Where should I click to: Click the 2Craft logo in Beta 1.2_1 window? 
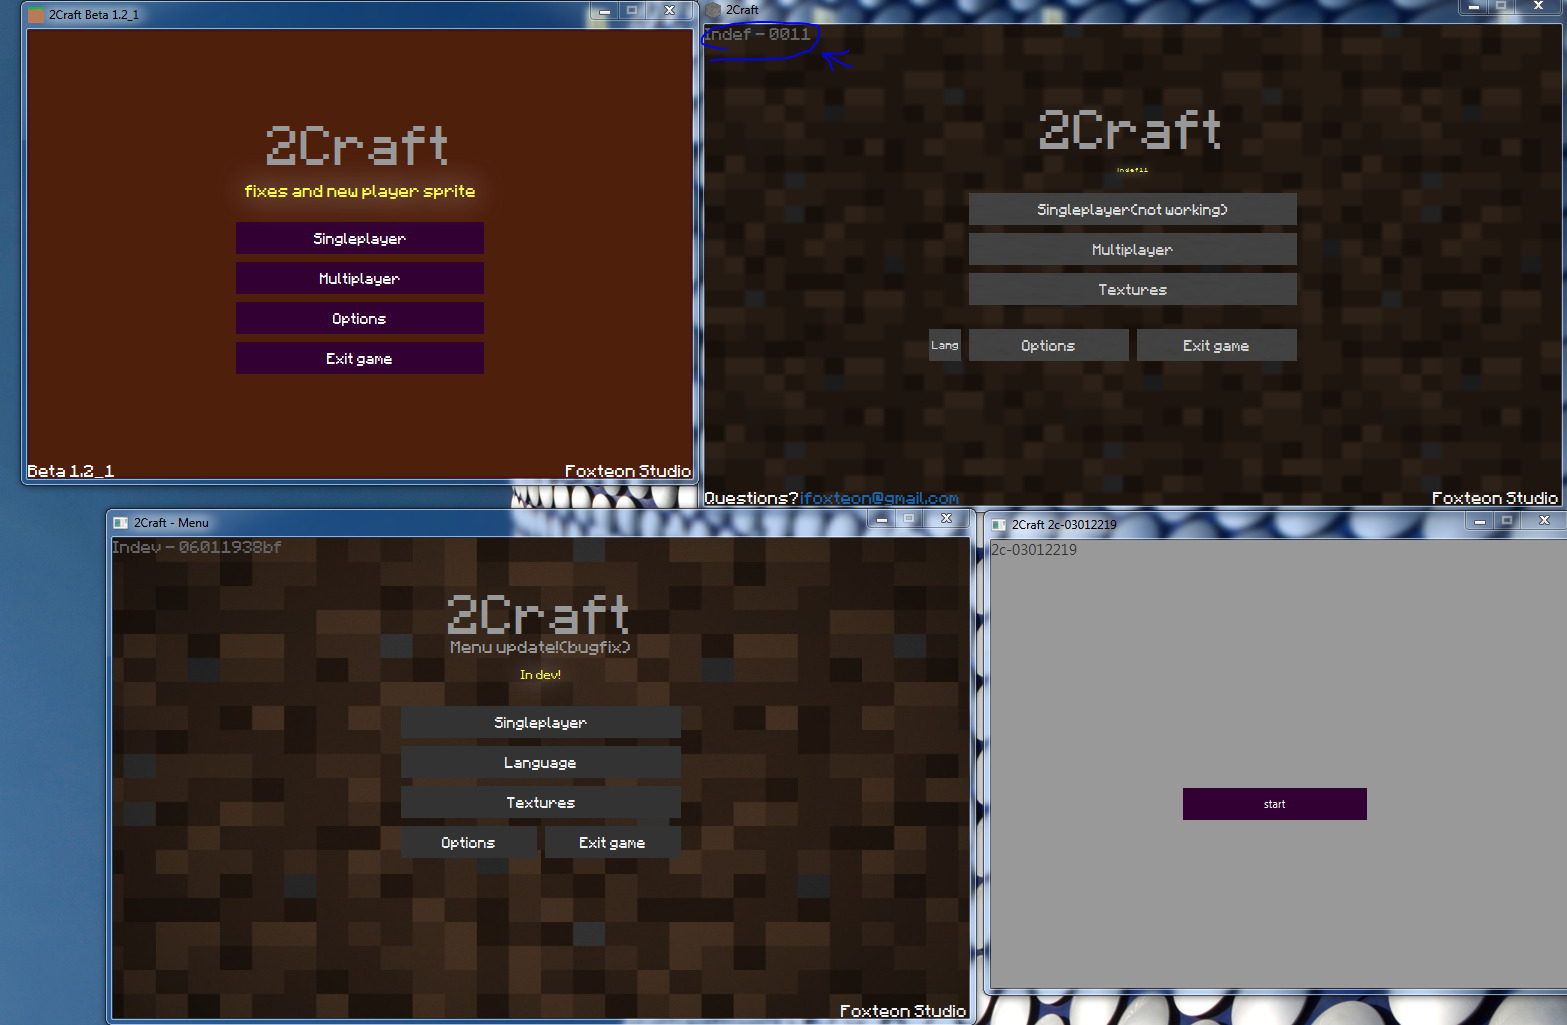[x=357, y=146]
